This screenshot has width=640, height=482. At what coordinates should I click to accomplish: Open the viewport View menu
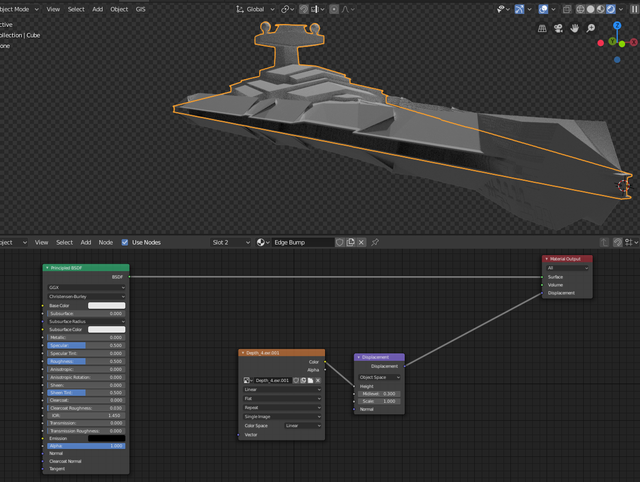click(53, 9)
